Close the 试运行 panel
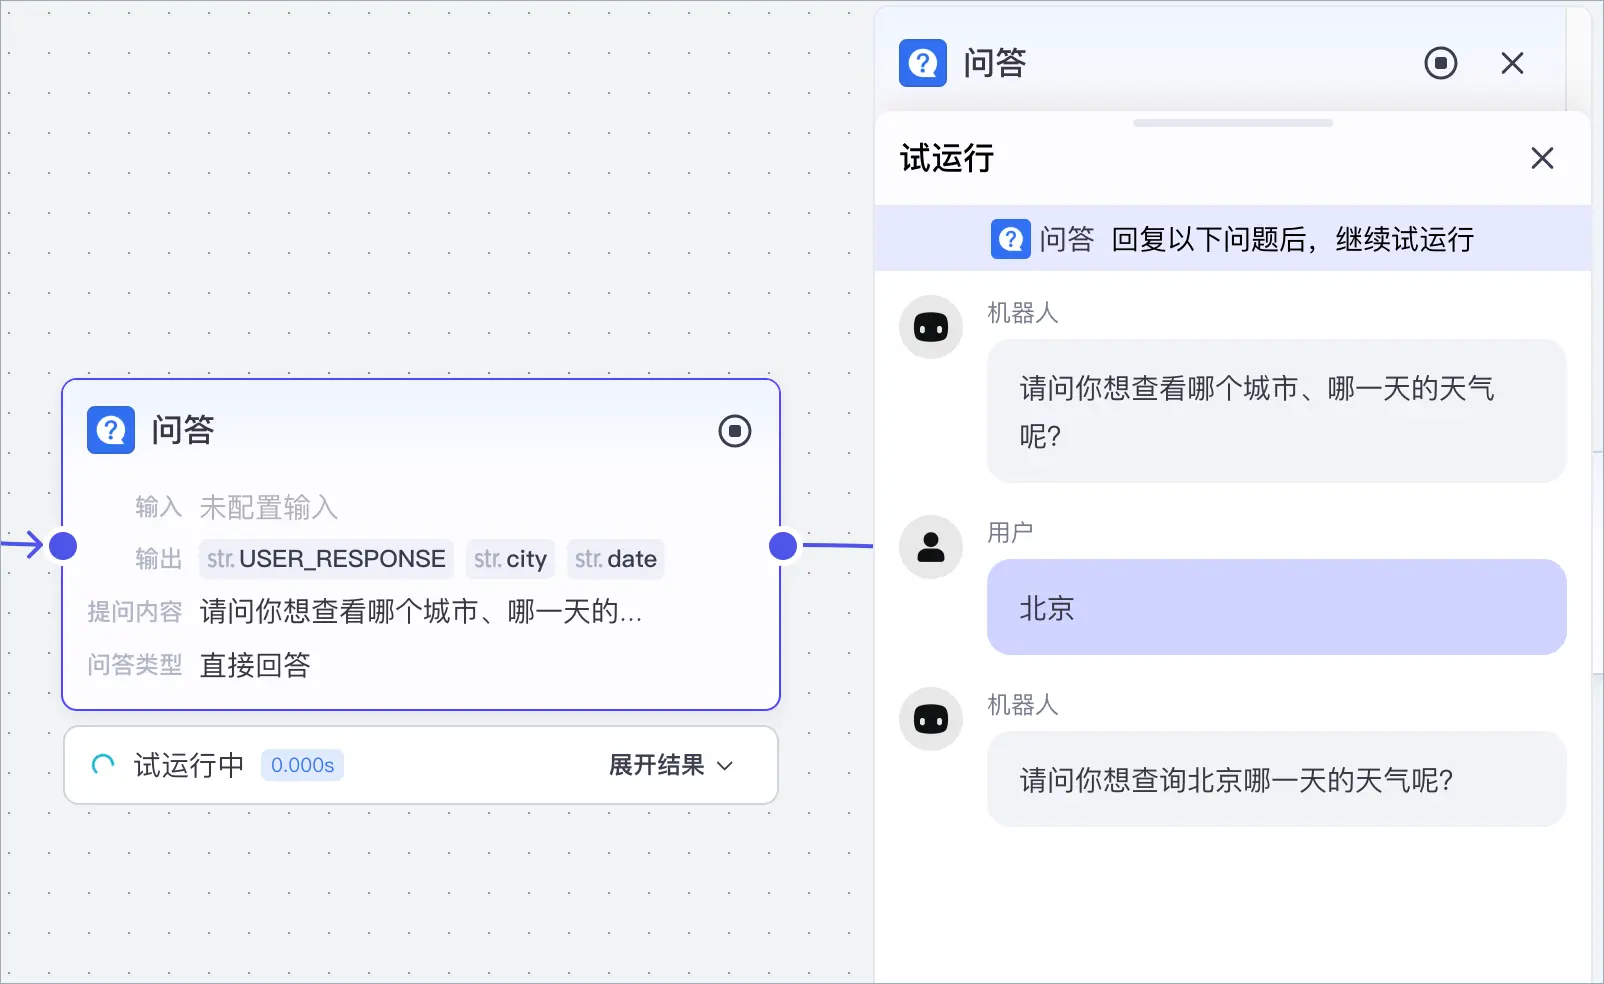The width and height of the screenshot is (1604, 984). tap(1542, 158)
